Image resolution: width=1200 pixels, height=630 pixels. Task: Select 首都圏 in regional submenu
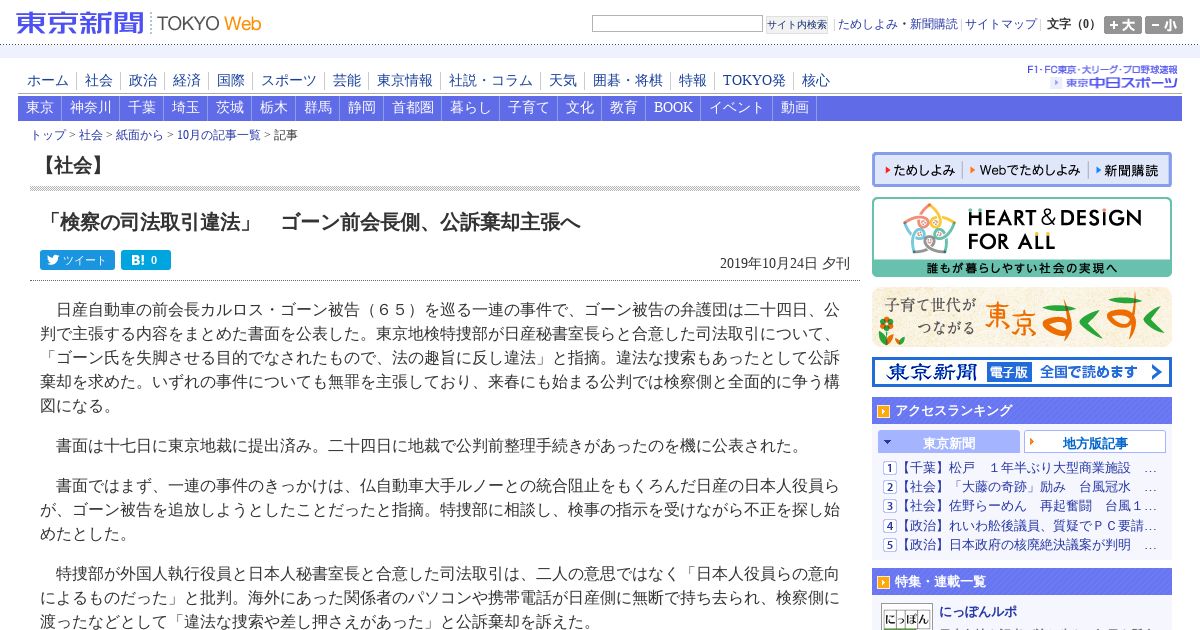coord(413,108)
